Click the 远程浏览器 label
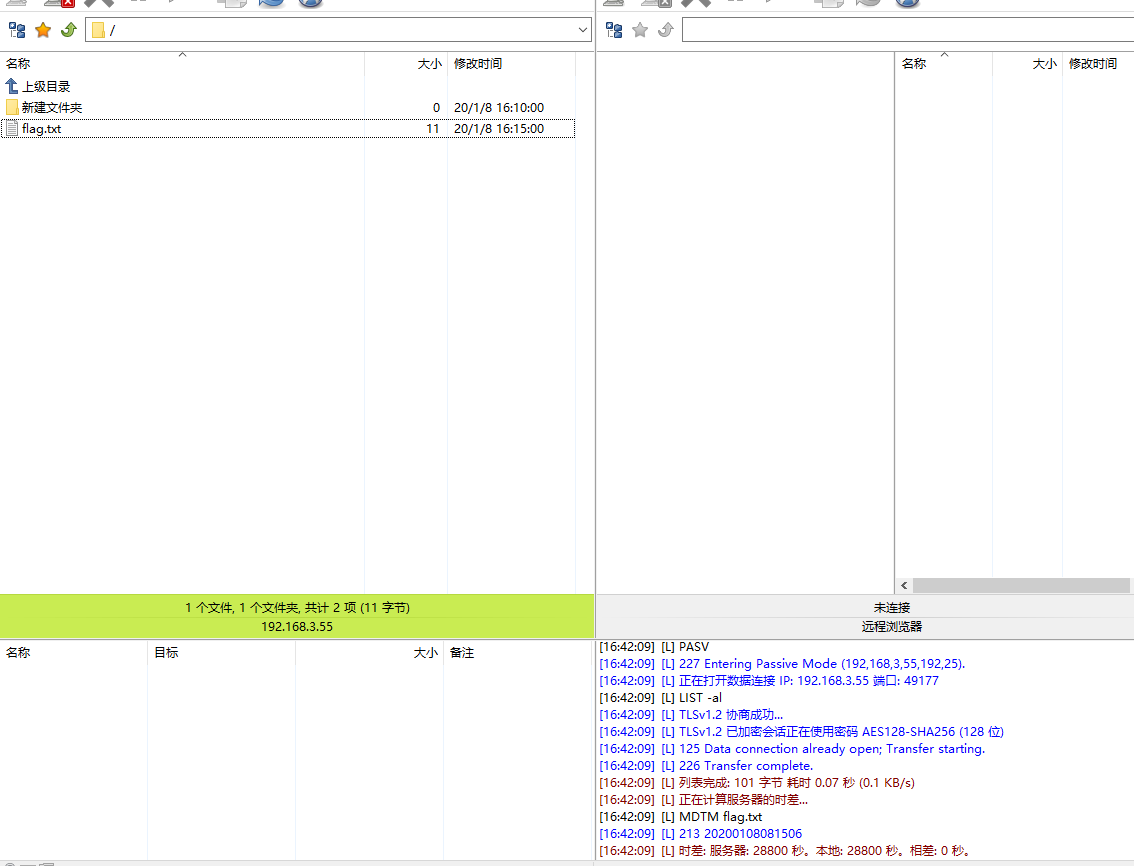This screenshot has width=1134, height=866. click(x=891, y=627)
